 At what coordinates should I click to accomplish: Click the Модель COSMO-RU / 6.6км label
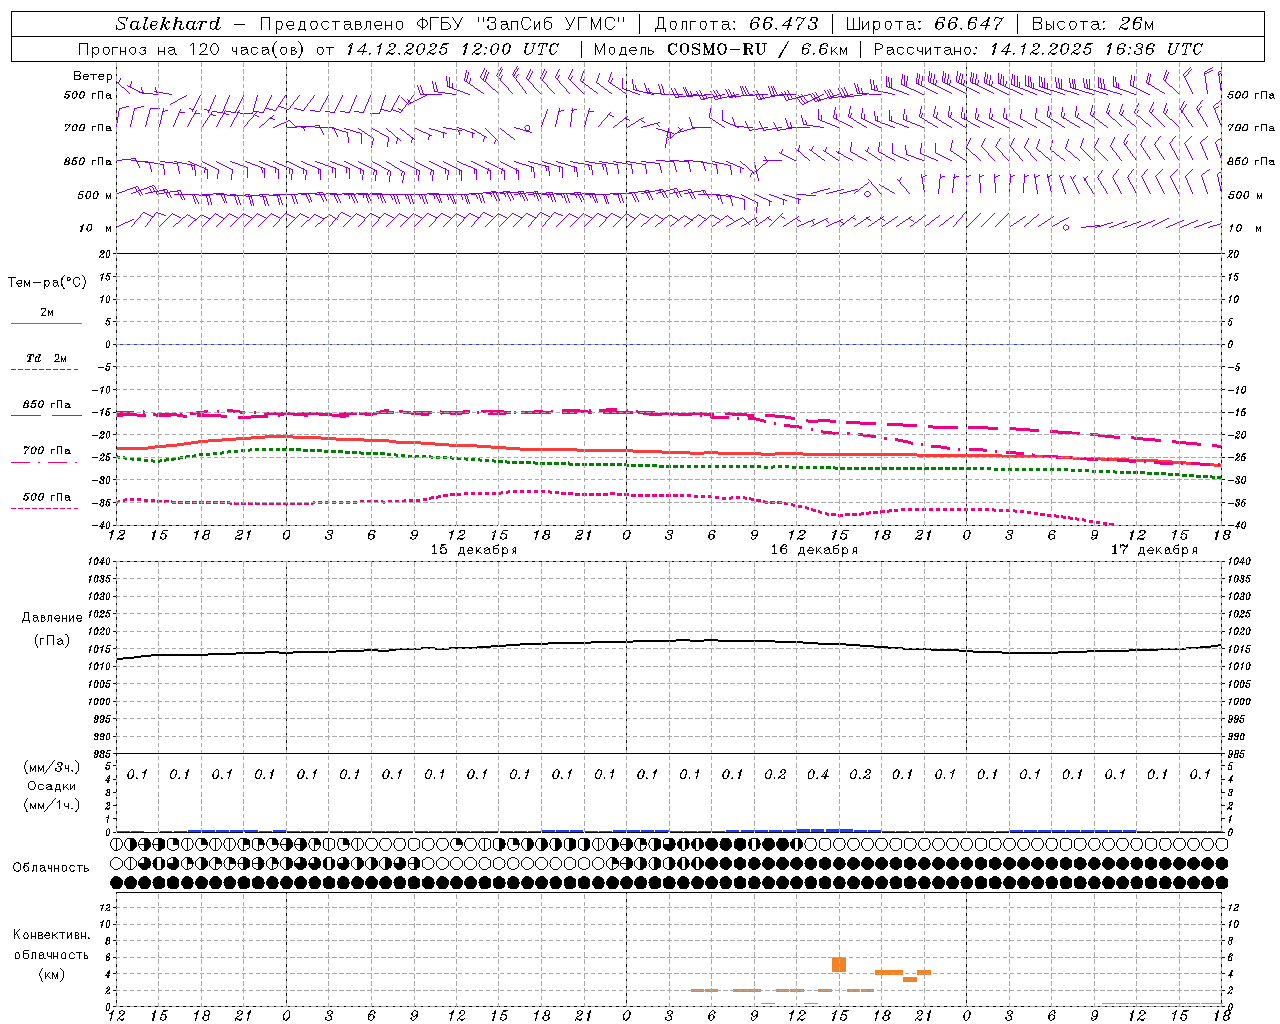point(721,49)
